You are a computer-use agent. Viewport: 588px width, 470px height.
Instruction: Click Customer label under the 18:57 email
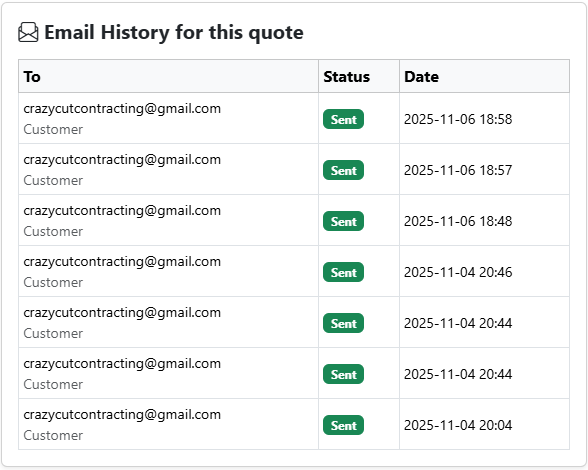[53, 180]
